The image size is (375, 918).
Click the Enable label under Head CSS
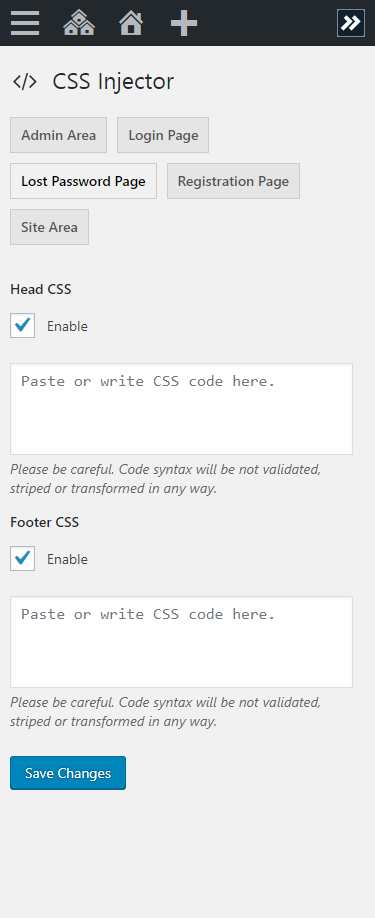coord(67,326)
